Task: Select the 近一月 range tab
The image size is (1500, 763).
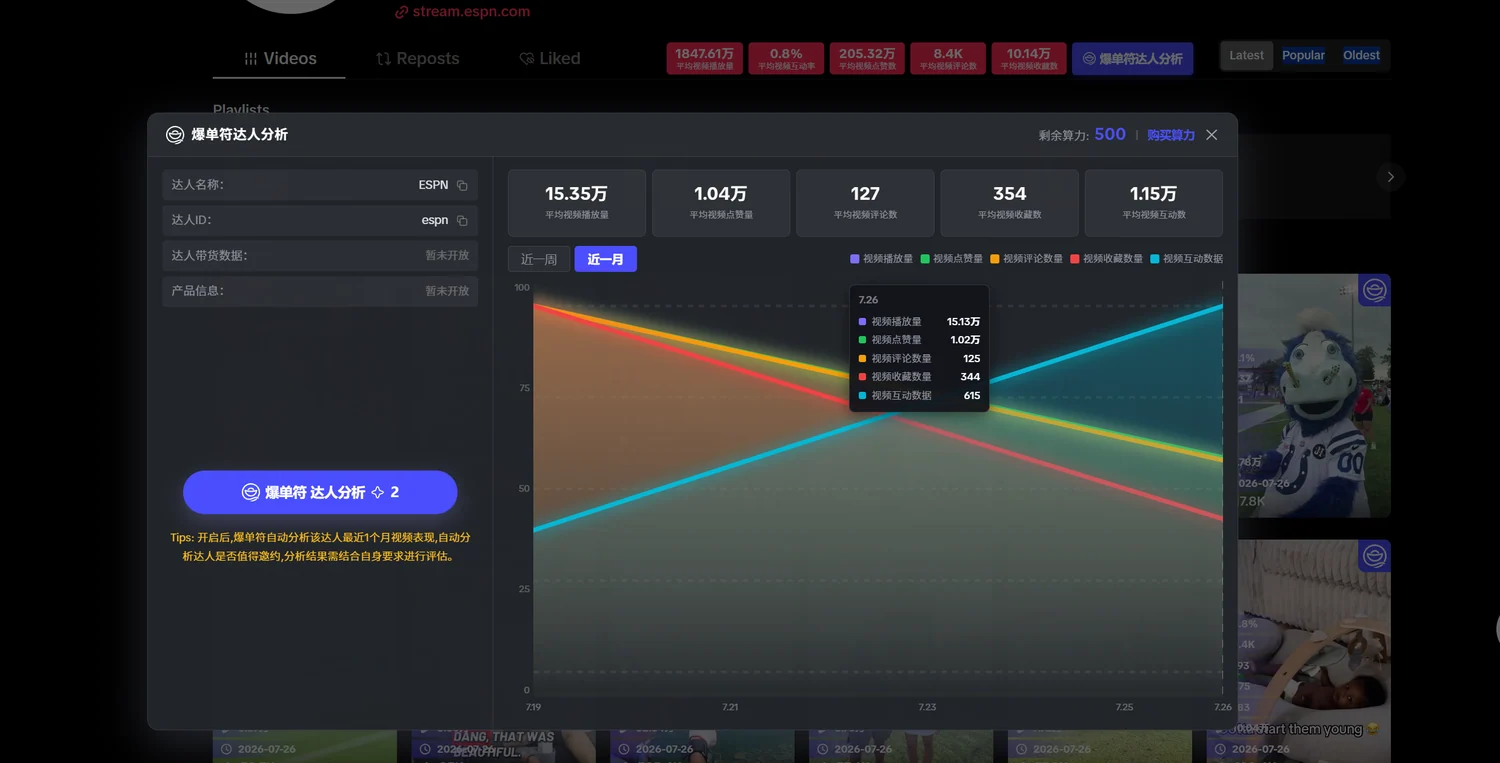Action: pyautogui.click(x=605, y=259)
